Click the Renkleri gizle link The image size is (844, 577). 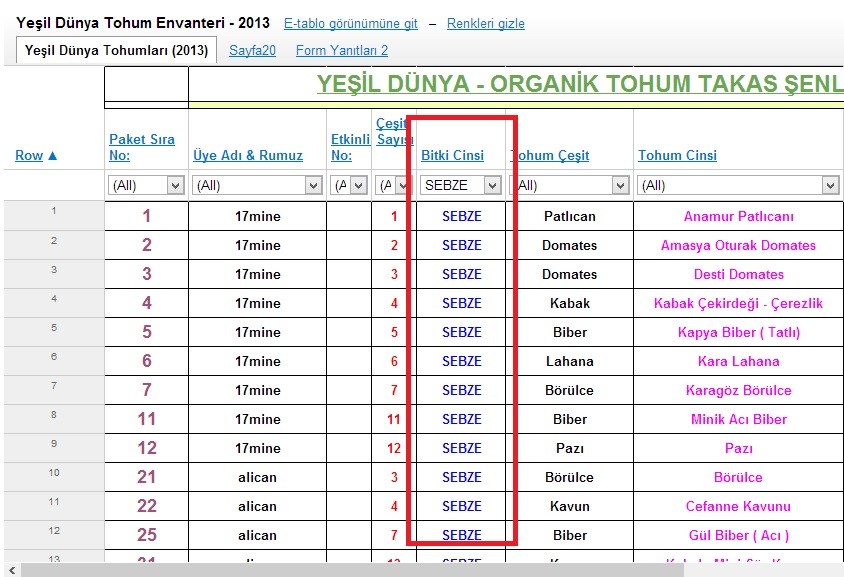pos(485,22)
